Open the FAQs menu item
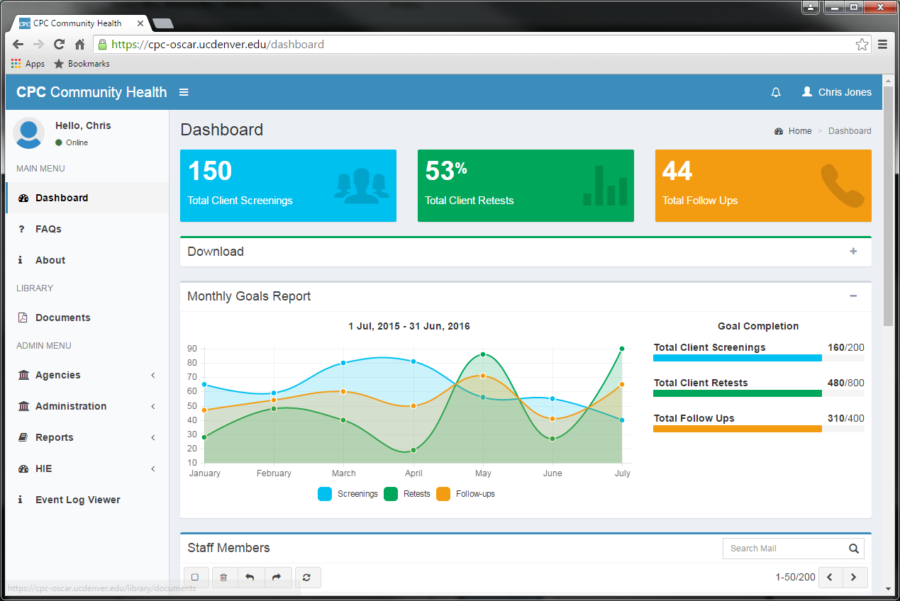This screenshot has width=900, height=601. coord(48,229)
